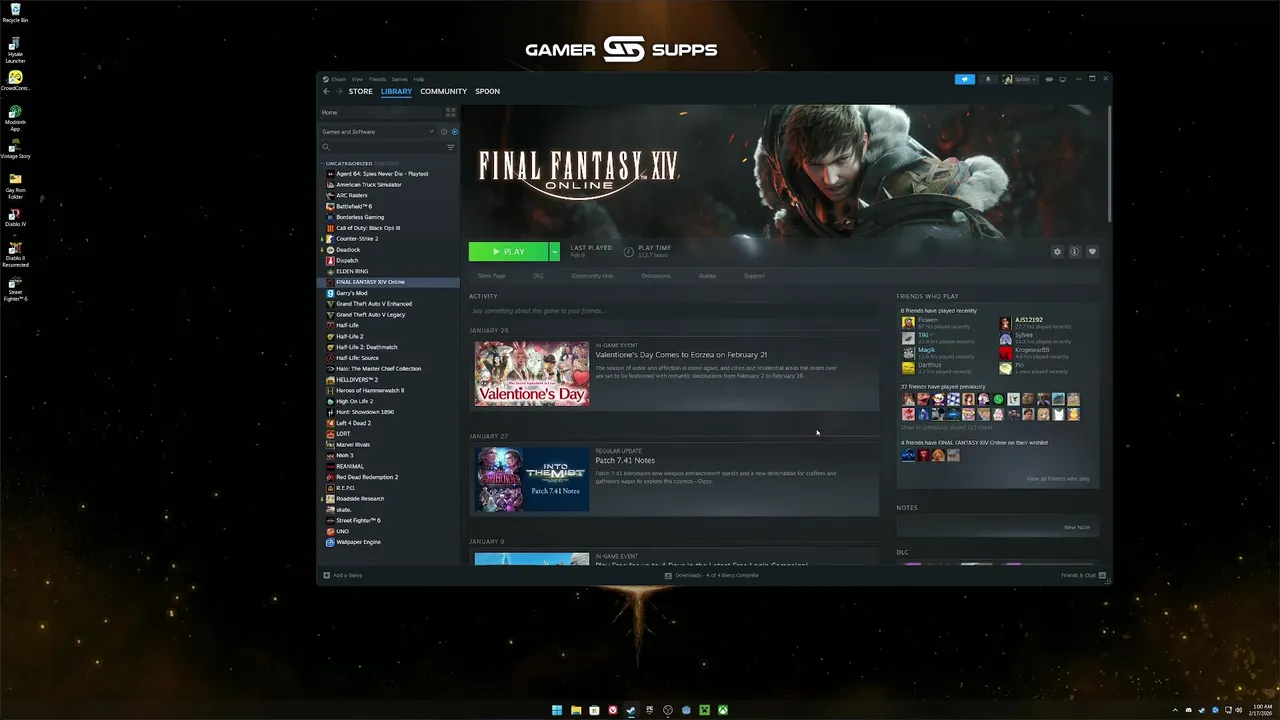Open Big Picture mode controller icon
Viewport: 1280px width, 720px height.
pos(1049,79)
